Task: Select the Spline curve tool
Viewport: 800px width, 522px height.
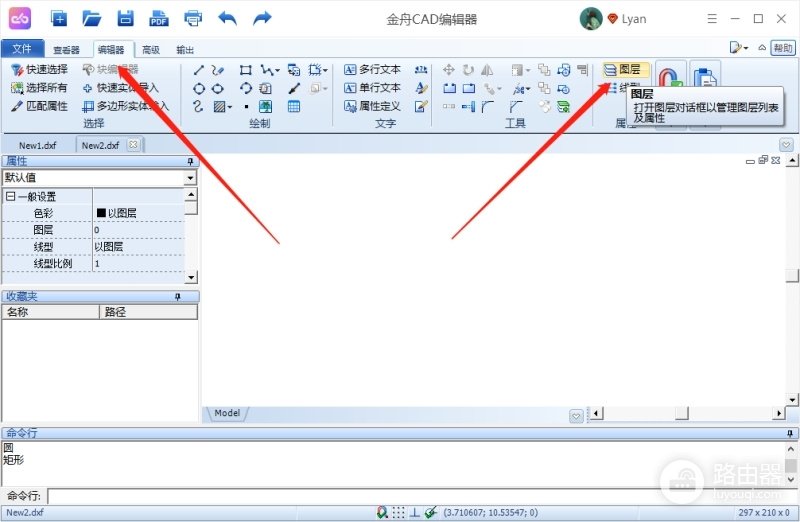Action: tap(198, 107)
